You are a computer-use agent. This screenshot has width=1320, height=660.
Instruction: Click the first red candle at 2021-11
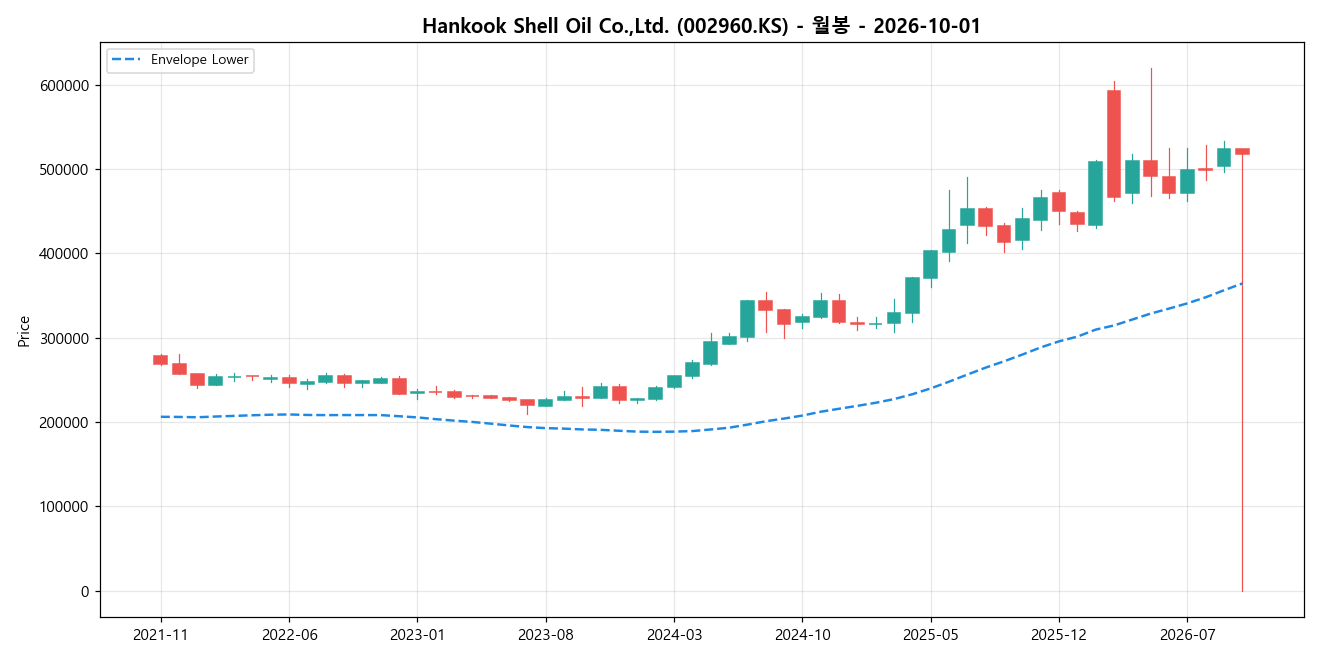[x=160, y=360]
